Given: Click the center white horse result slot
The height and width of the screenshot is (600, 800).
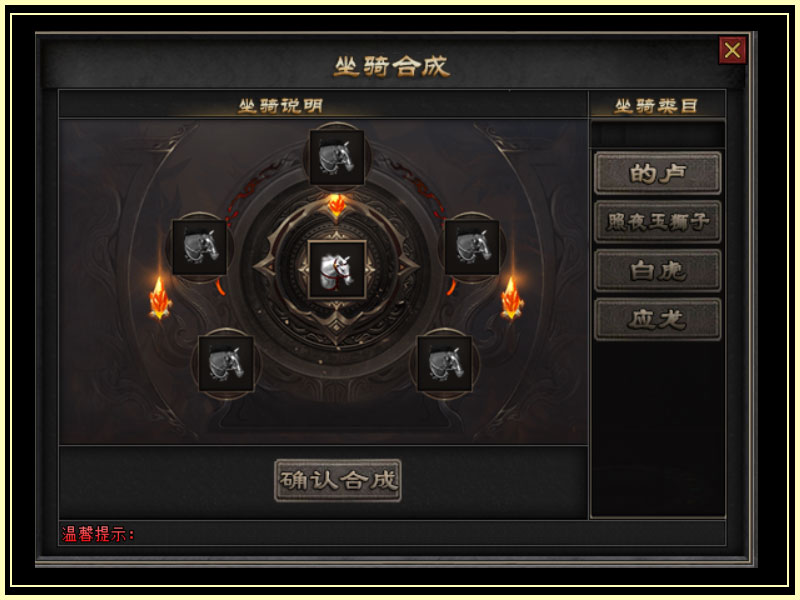Looking at the screenshot, I should 337,270.
